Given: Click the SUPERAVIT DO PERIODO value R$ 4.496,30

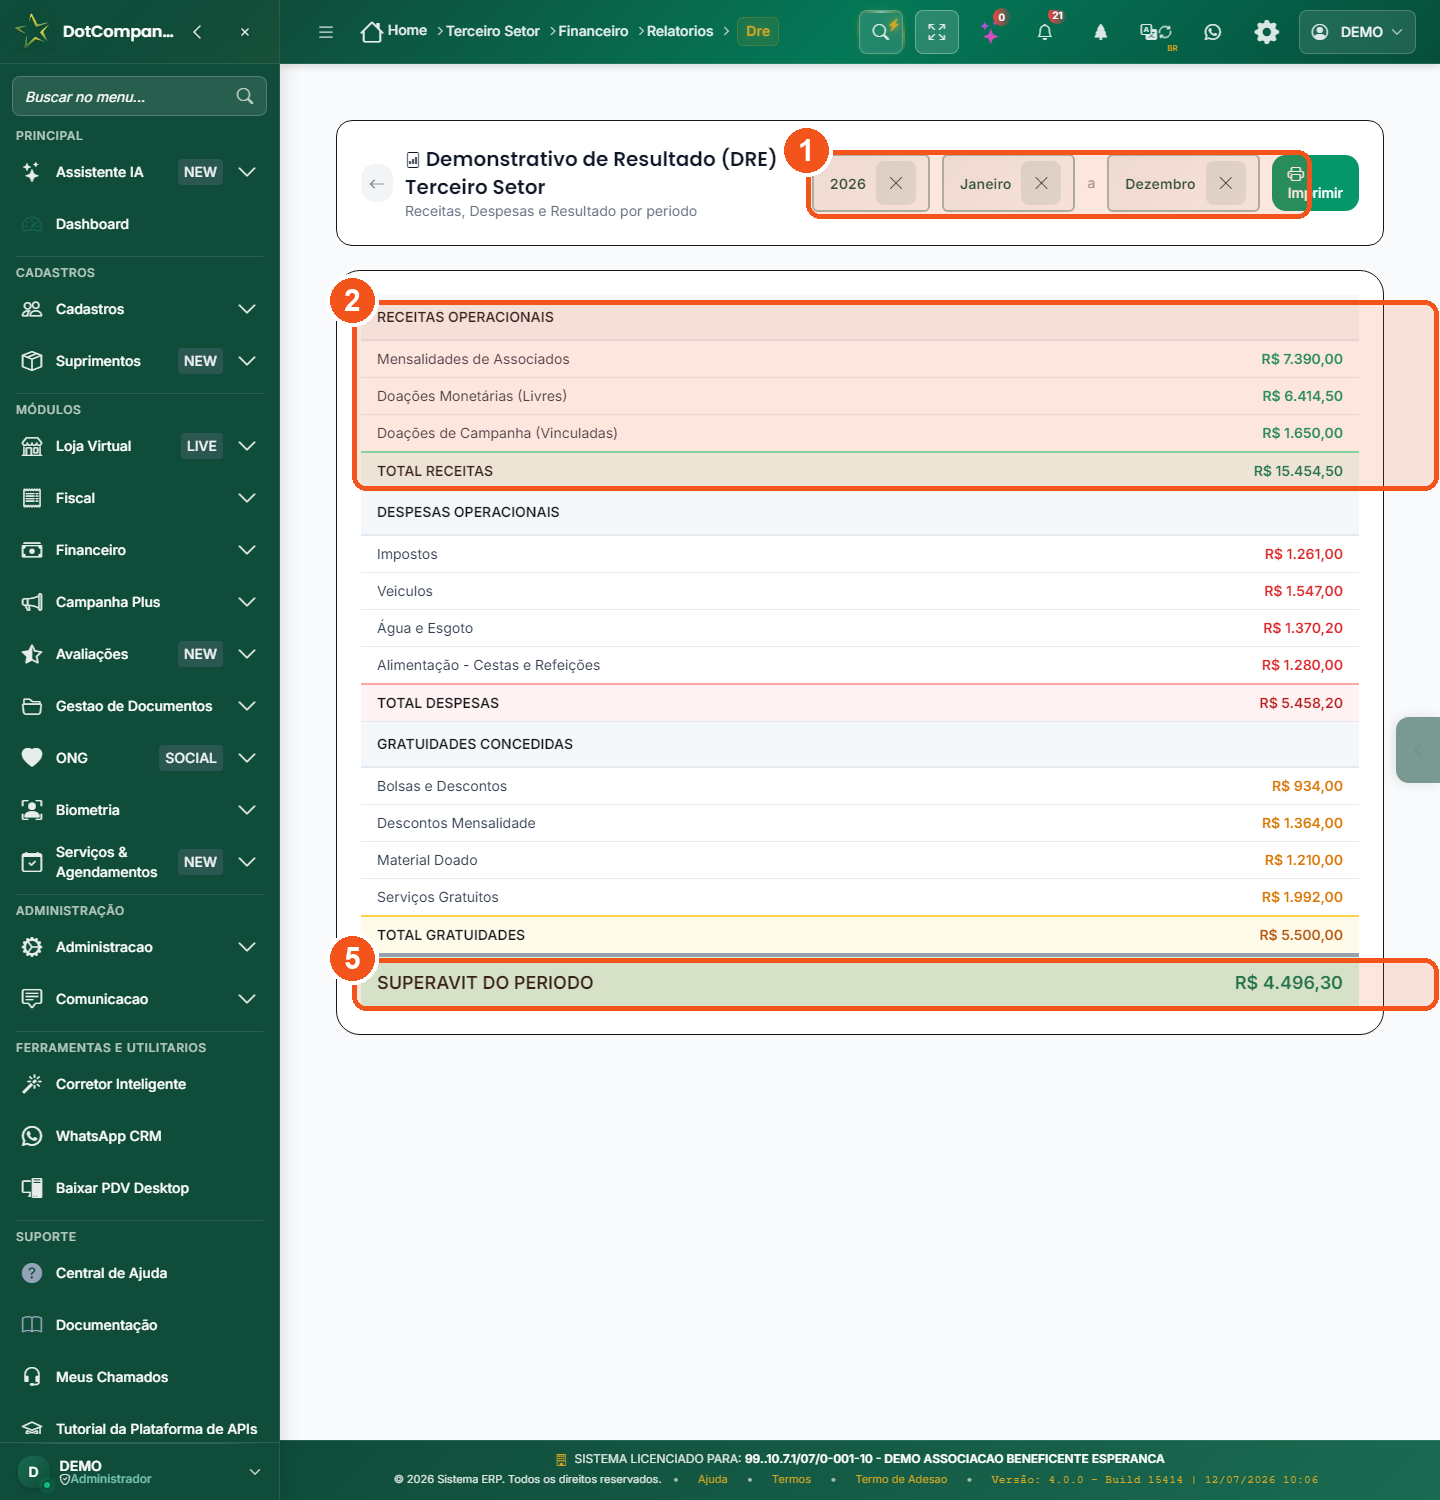Looking at the screenshot, I should tap(1288, 983).
